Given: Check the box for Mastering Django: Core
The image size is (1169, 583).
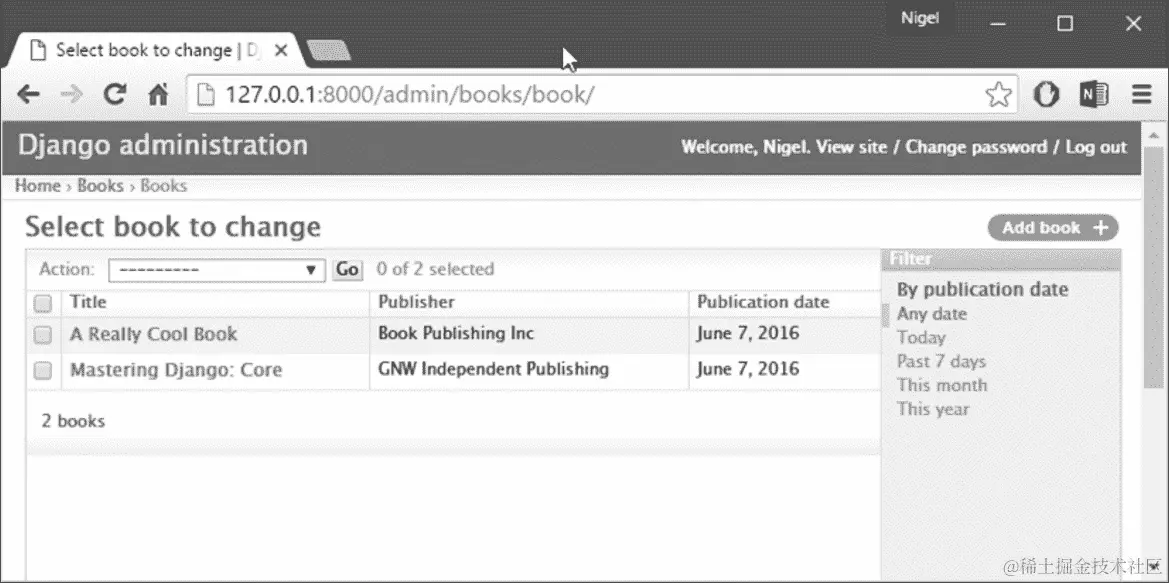Looking at the screenshot, I should tap(42, 370).
